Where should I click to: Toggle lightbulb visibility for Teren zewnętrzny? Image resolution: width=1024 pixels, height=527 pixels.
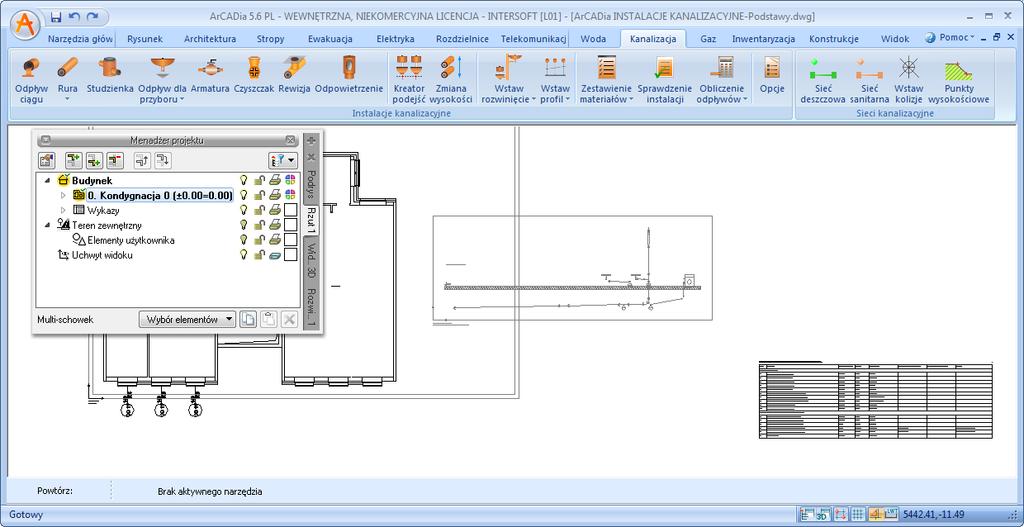(x=244, y=225)
